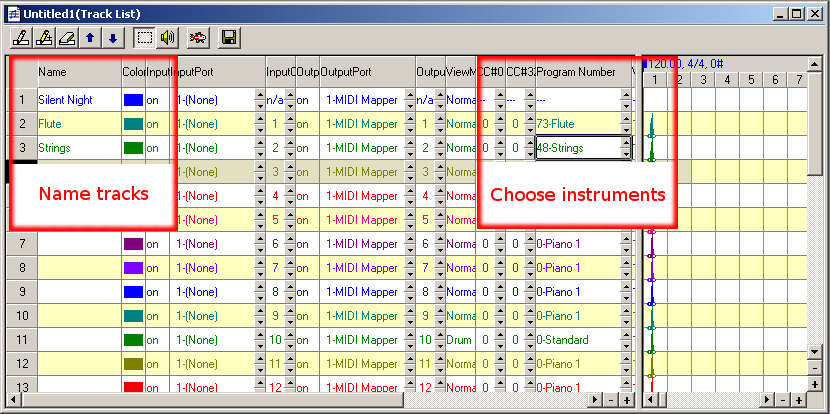
Task: Toggle input 'on' for track 11
Action: tap(156, 340)
